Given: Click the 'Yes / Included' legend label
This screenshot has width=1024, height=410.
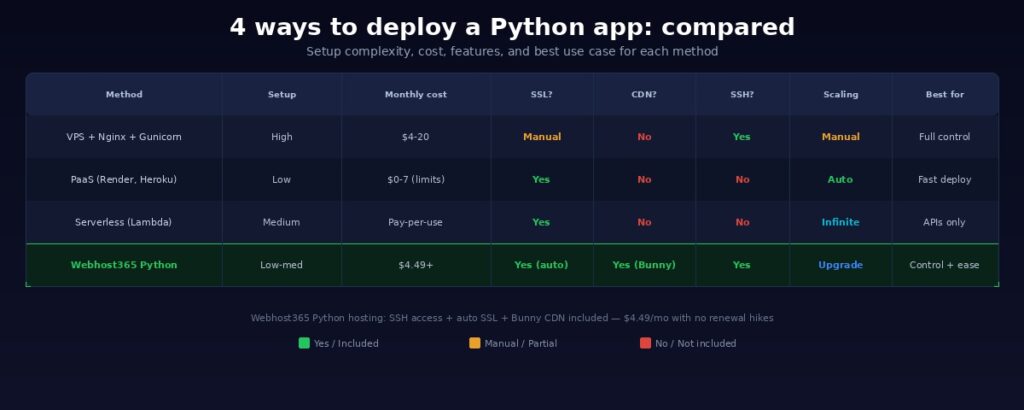Looking at the screenshot, I should (346, 343).
